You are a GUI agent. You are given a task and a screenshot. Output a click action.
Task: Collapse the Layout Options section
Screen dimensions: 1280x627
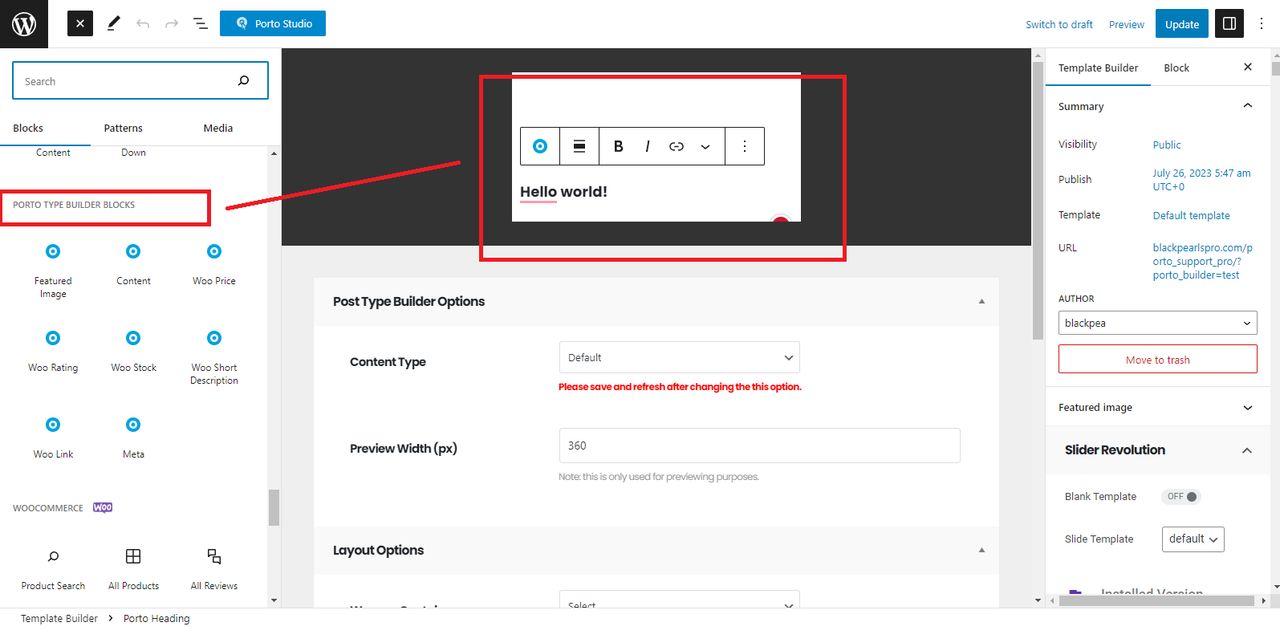click(981, 550)
